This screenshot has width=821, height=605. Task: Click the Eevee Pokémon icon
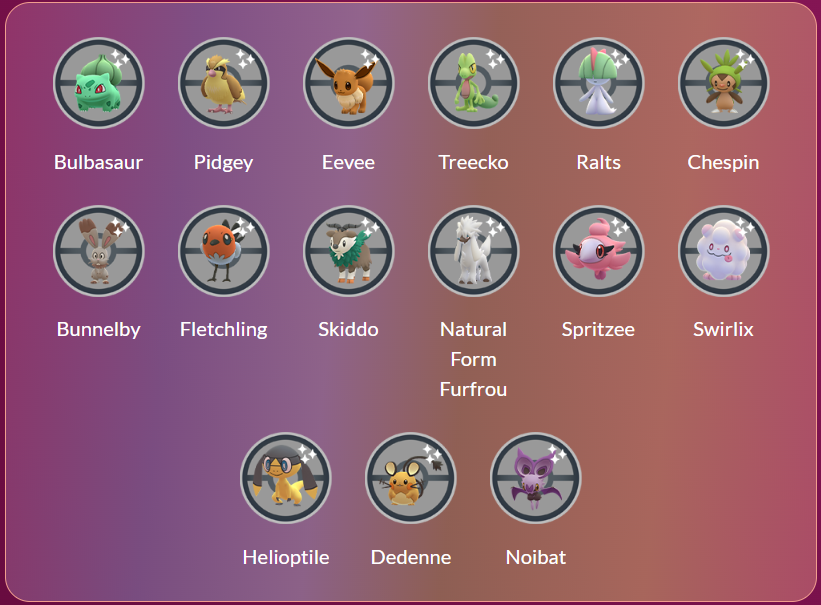tap(348, 84)
